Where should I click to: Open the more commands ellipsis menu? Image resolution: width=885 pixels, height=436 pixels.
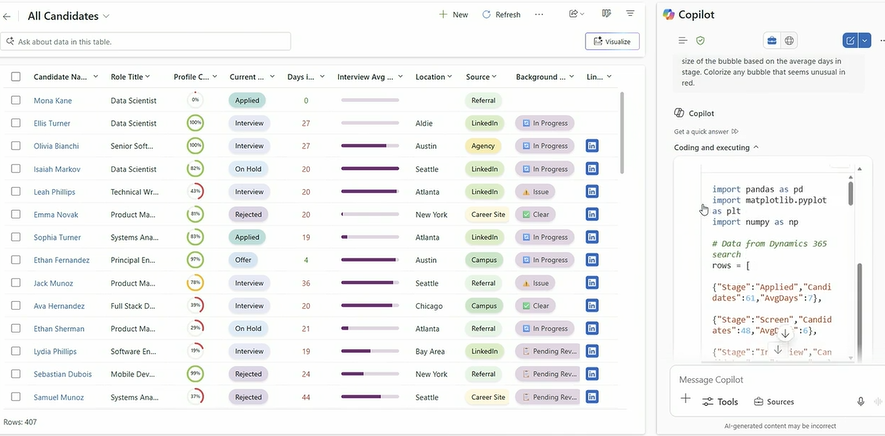click(539, 14)
